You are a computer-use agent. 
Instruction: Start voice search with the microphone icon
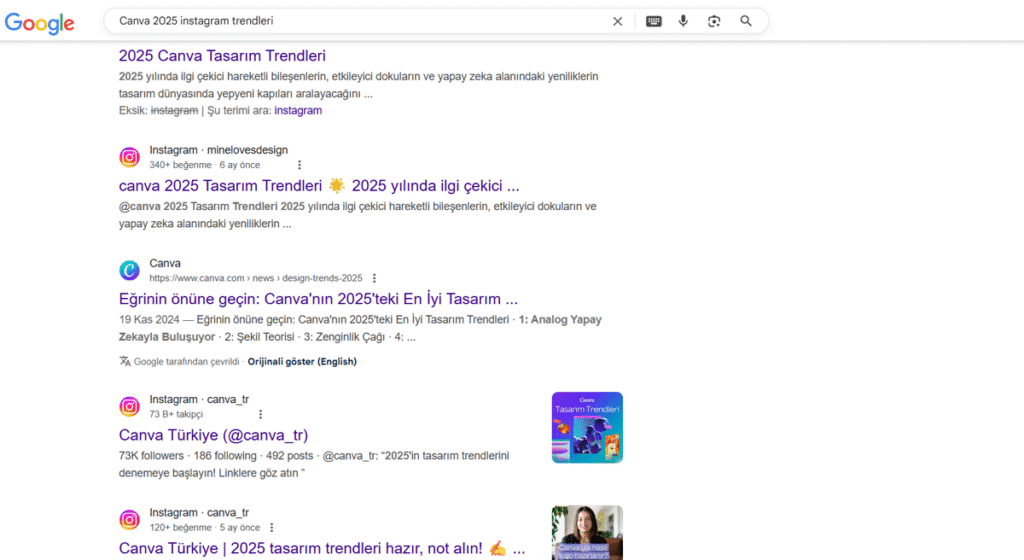click(683, 21)
